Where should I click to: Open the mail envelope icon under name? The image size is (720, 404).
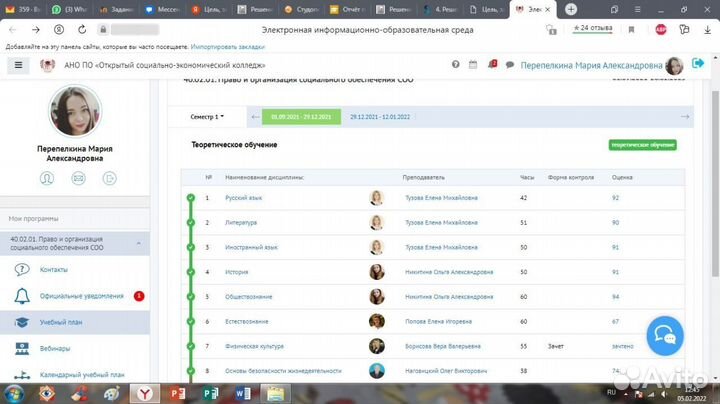click(x=79, y=178)
